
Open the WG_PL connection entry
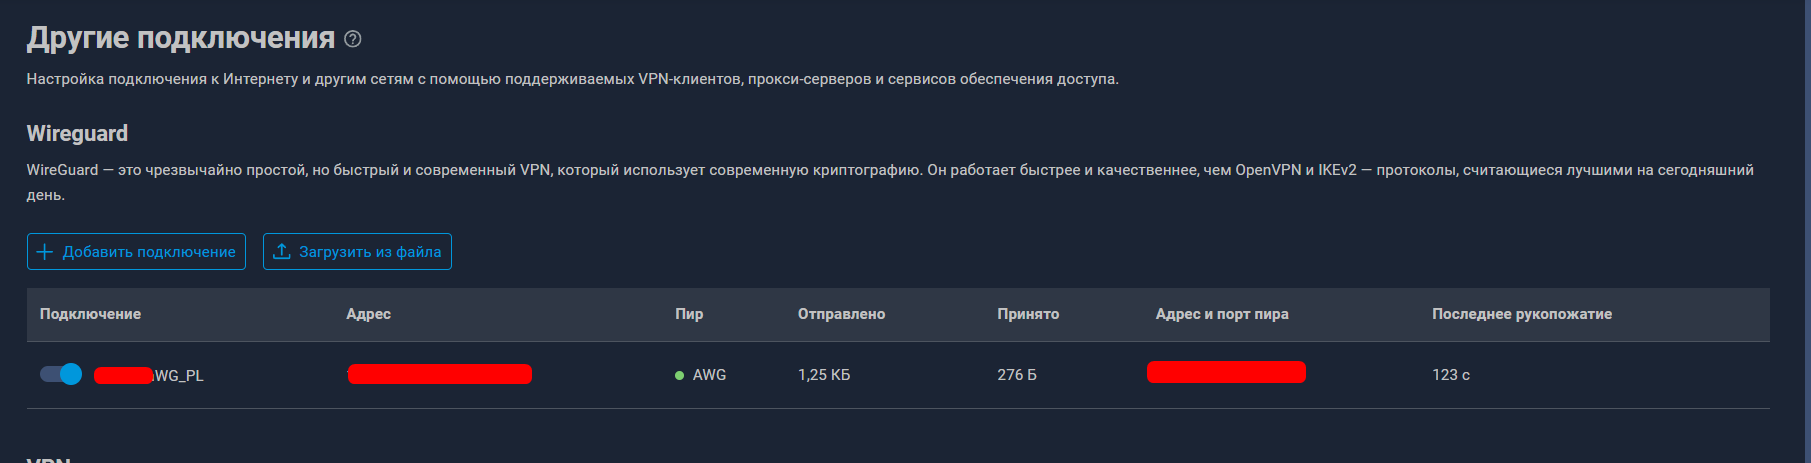click(x=178, y=376)
